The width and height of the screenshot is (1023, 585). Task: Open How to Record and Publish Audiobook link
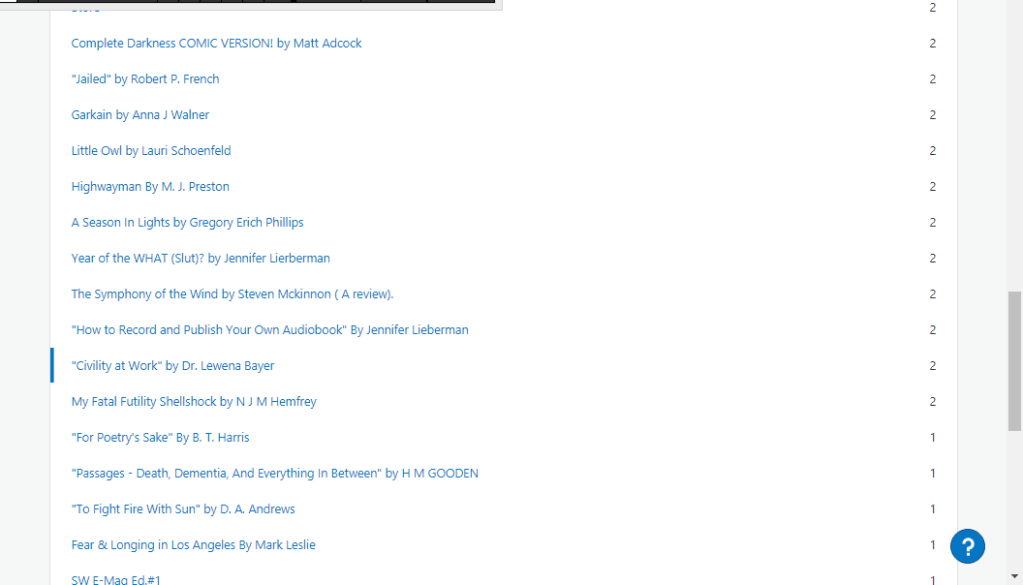pyautogui.click(x=269, y=330)
